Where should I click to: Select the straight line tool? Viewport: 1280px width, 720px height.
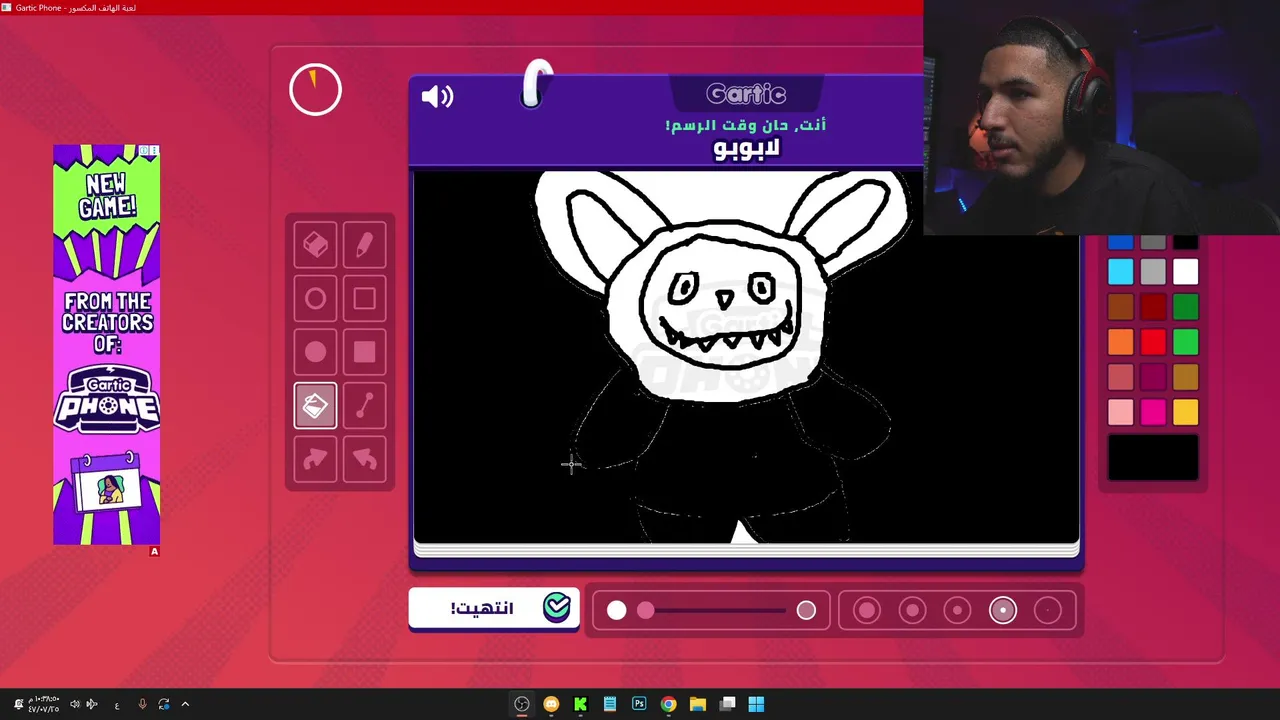[x=364, y=406]
